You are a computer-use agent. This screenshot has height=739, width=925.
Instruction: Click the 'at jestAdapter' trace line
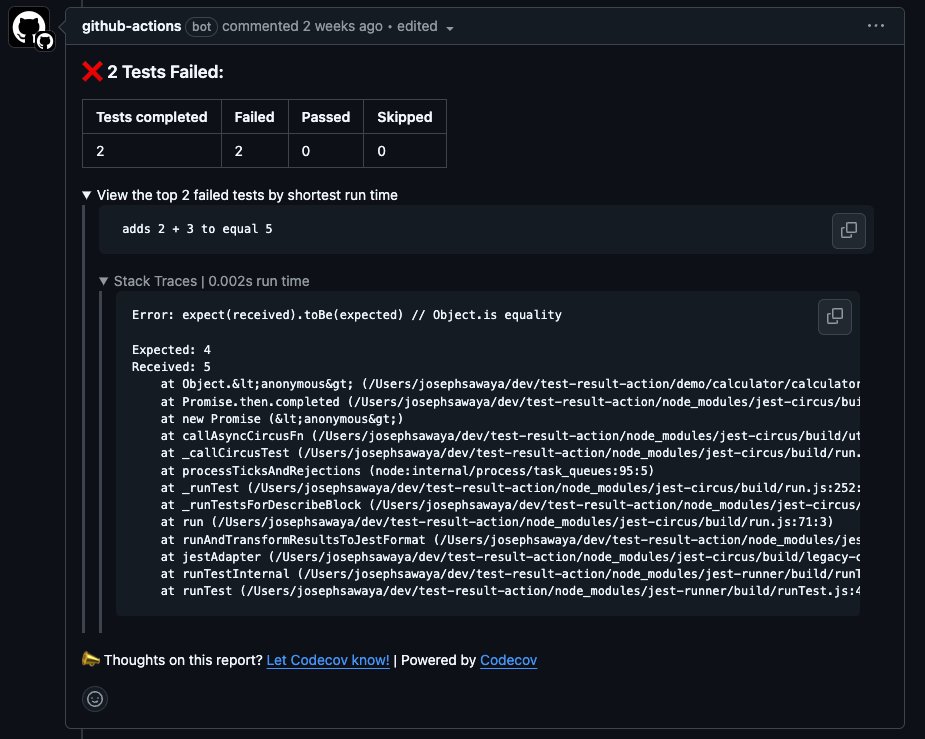tap(510, 557)
